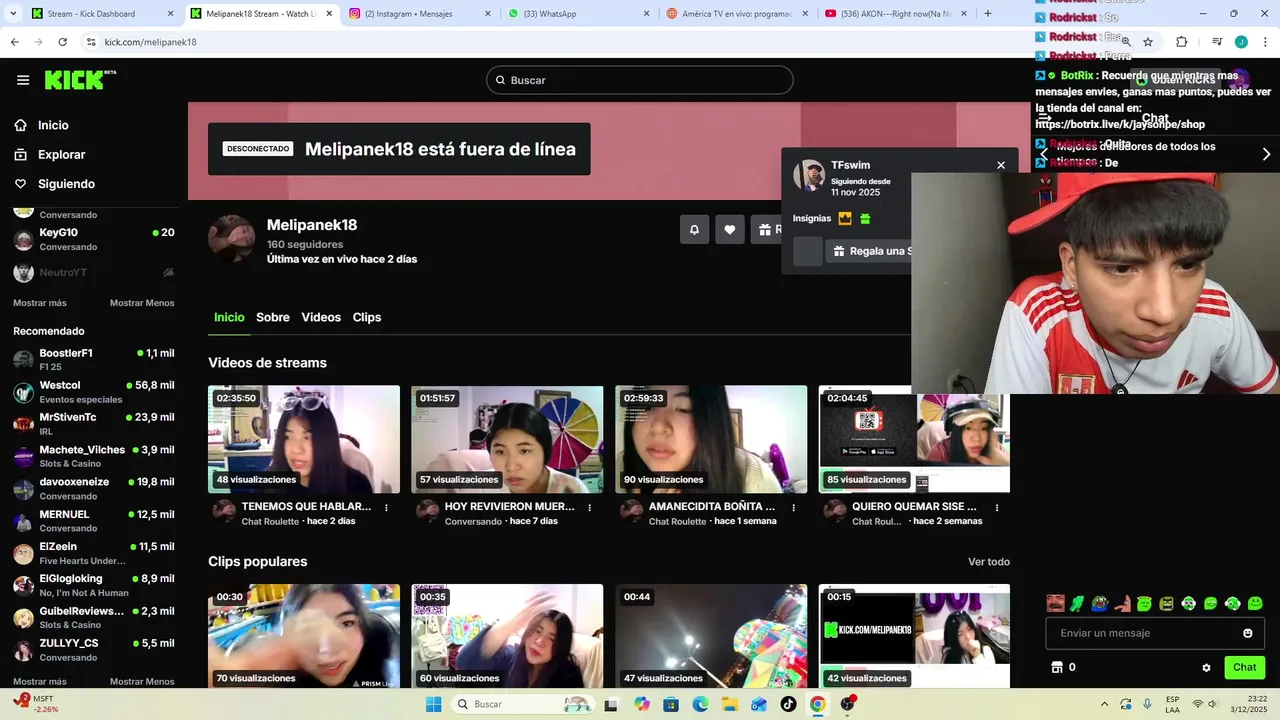Click the gift icon button beside the heart
Image resolution: width=1280 pixels, height=720 pixels.
point(766,230)
